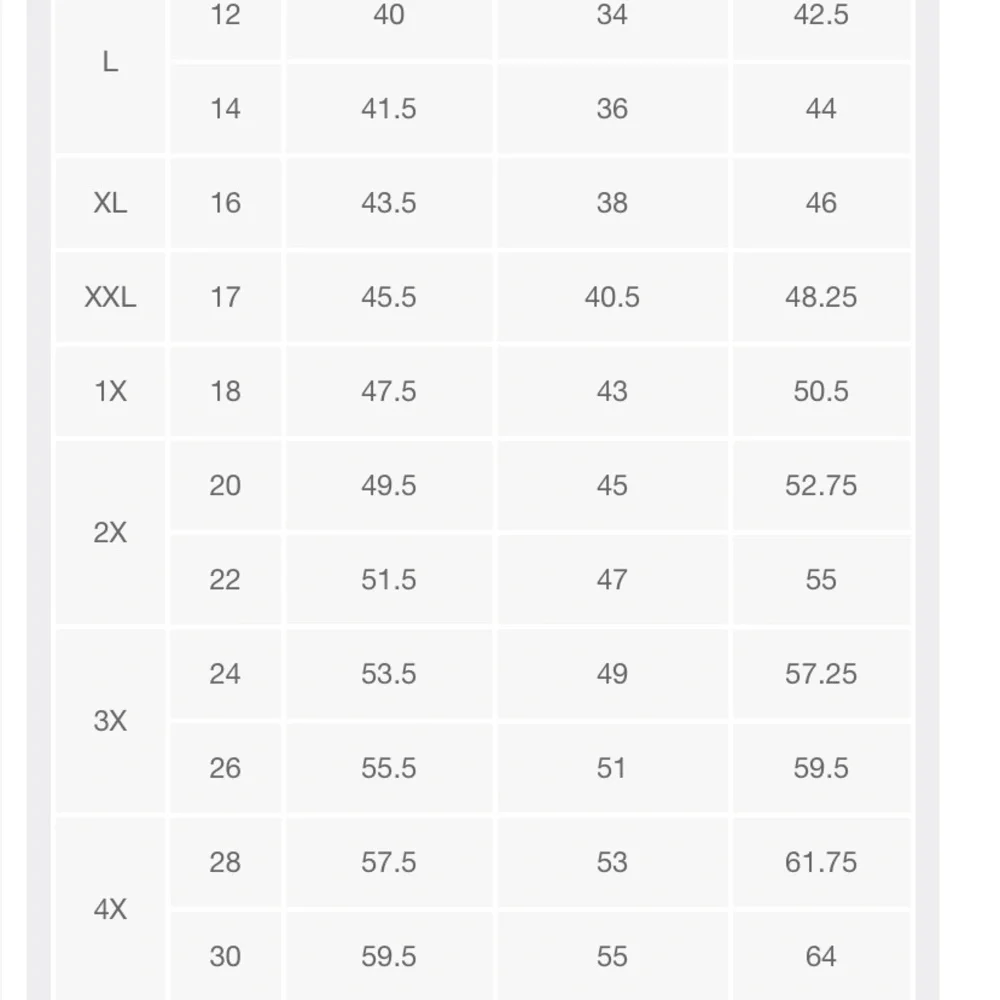The height and width of the screenshot is (1000, 1000).
Task: Select the 41.5 measurement for size 14
Action: tap(389, 108)
